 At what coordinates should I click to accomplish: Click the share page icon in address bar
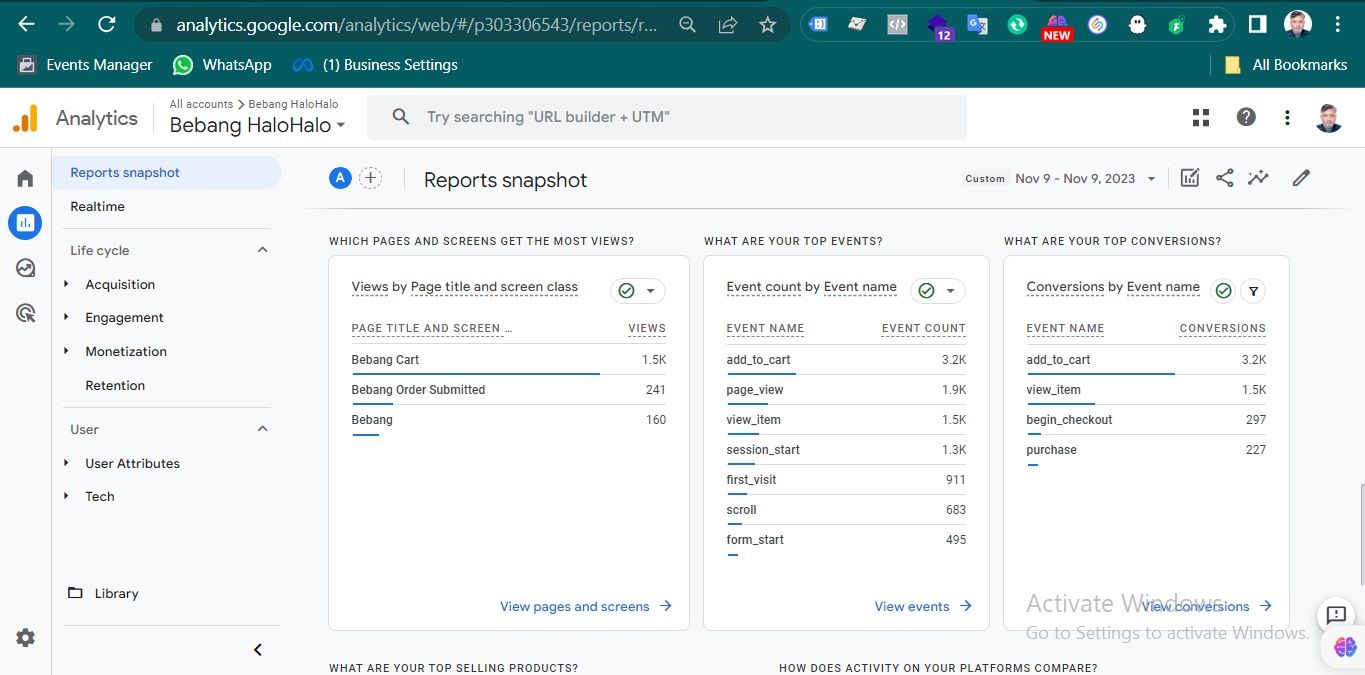728,25
